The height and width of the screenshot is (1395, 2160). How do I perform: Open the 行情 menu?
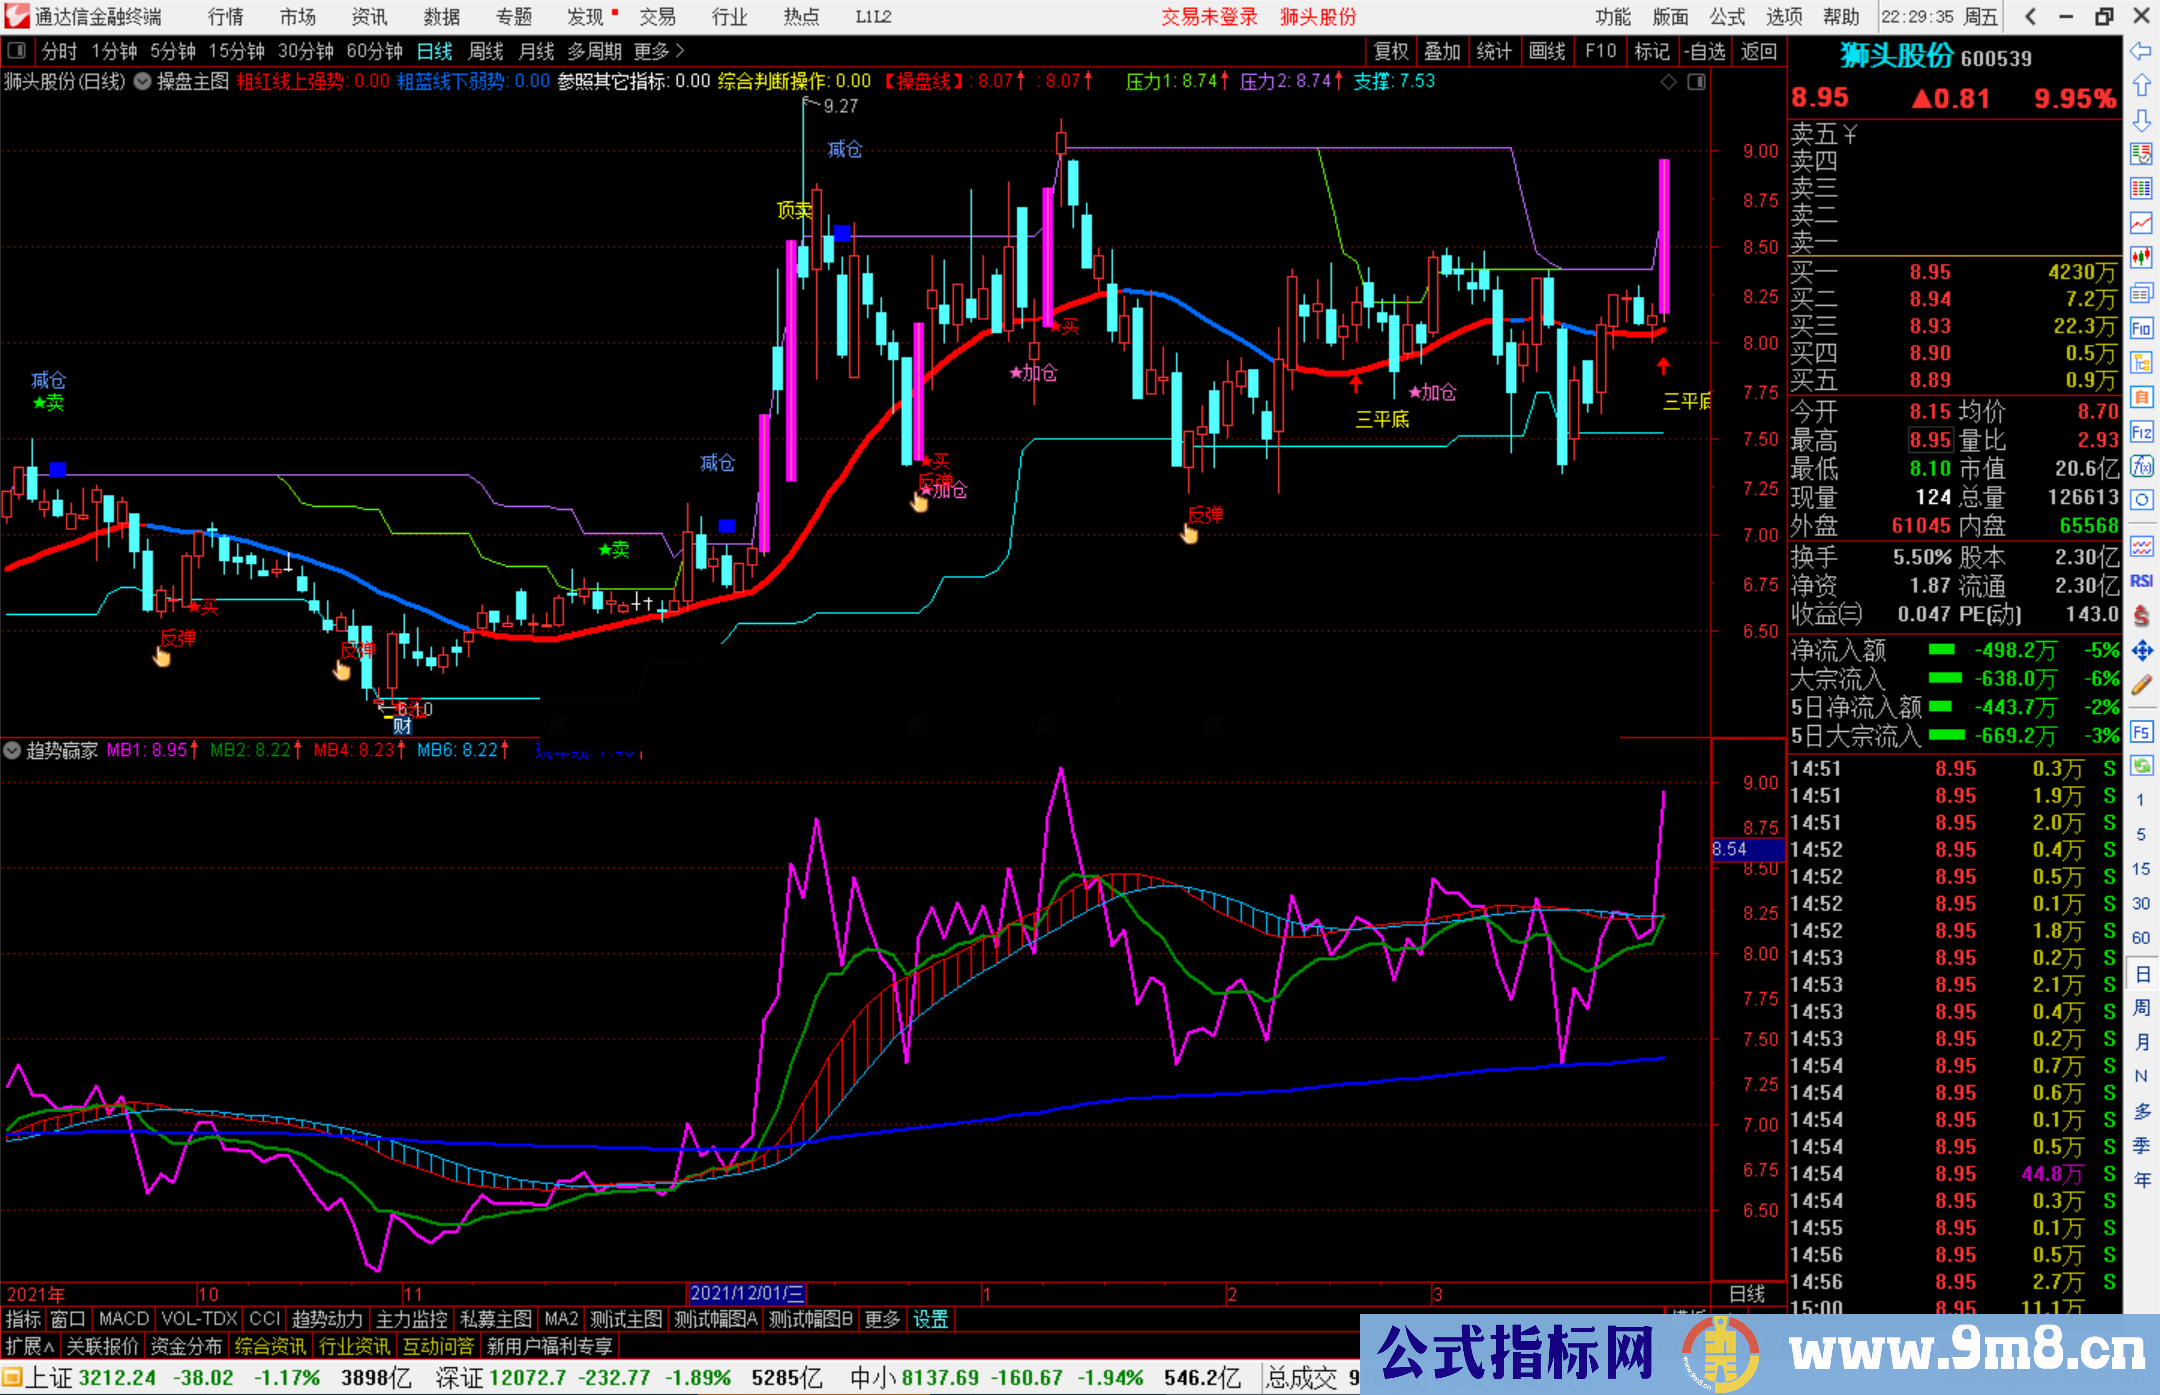point(225,17)
